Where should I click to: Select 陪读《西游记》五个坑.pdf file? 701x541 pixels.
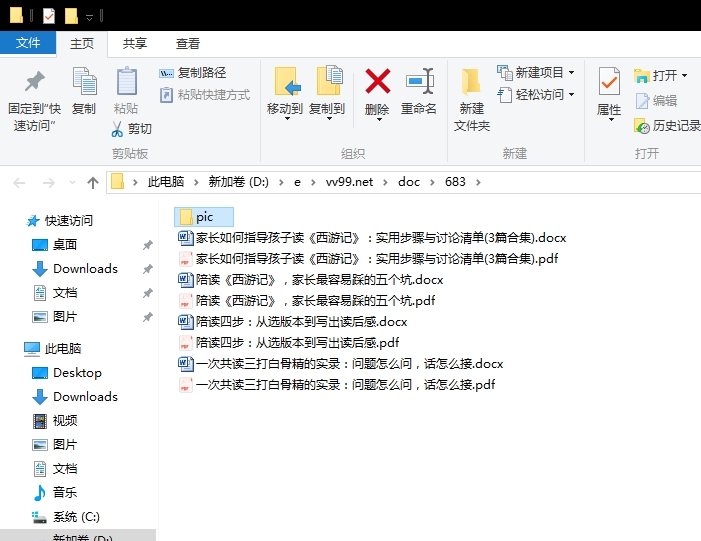pos(307,301)
